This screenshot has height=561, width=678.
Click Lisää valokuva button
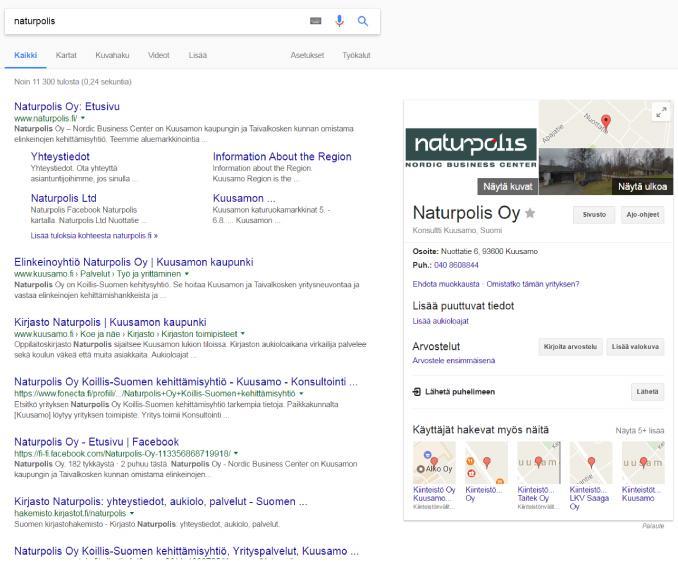[x=635, y=347]
